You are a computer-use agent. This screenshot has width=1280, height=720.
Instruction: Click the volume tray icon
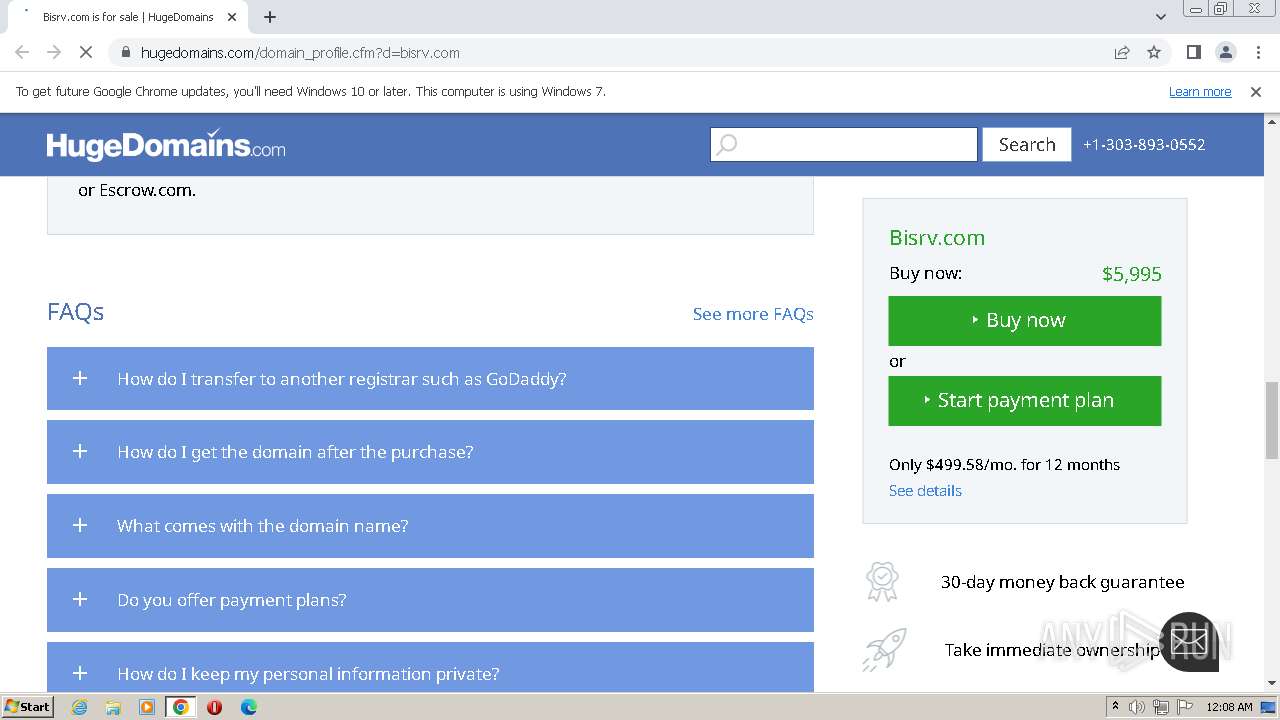tap(1137, 707)
